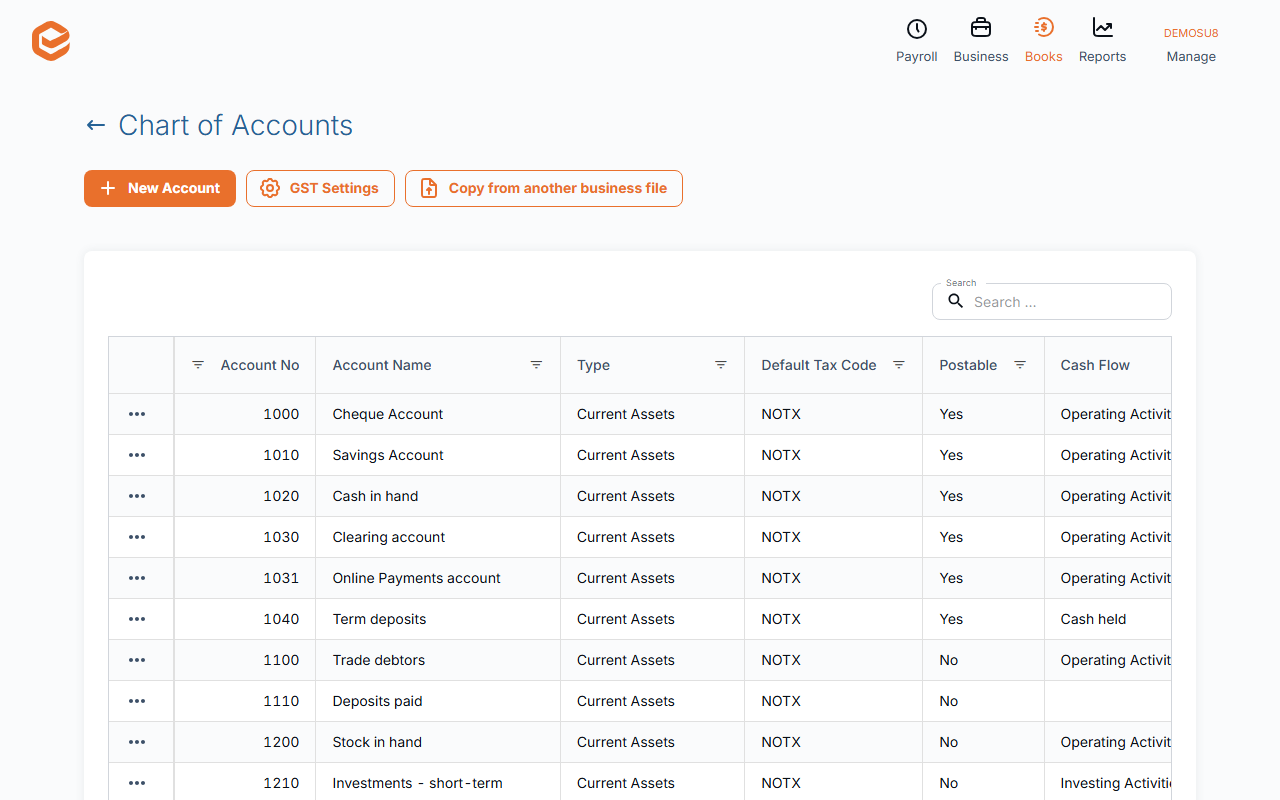
Task: Click account number 1000
Action: 281,414
